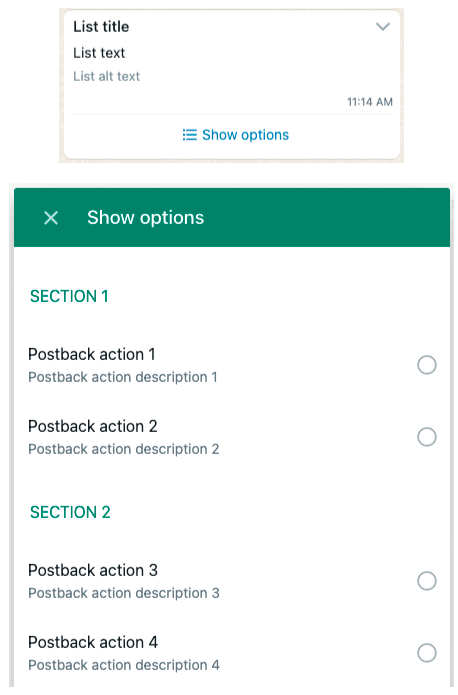458x695 pixels.
Task: Click the Postback action 2 label
Action: [93, 426]
